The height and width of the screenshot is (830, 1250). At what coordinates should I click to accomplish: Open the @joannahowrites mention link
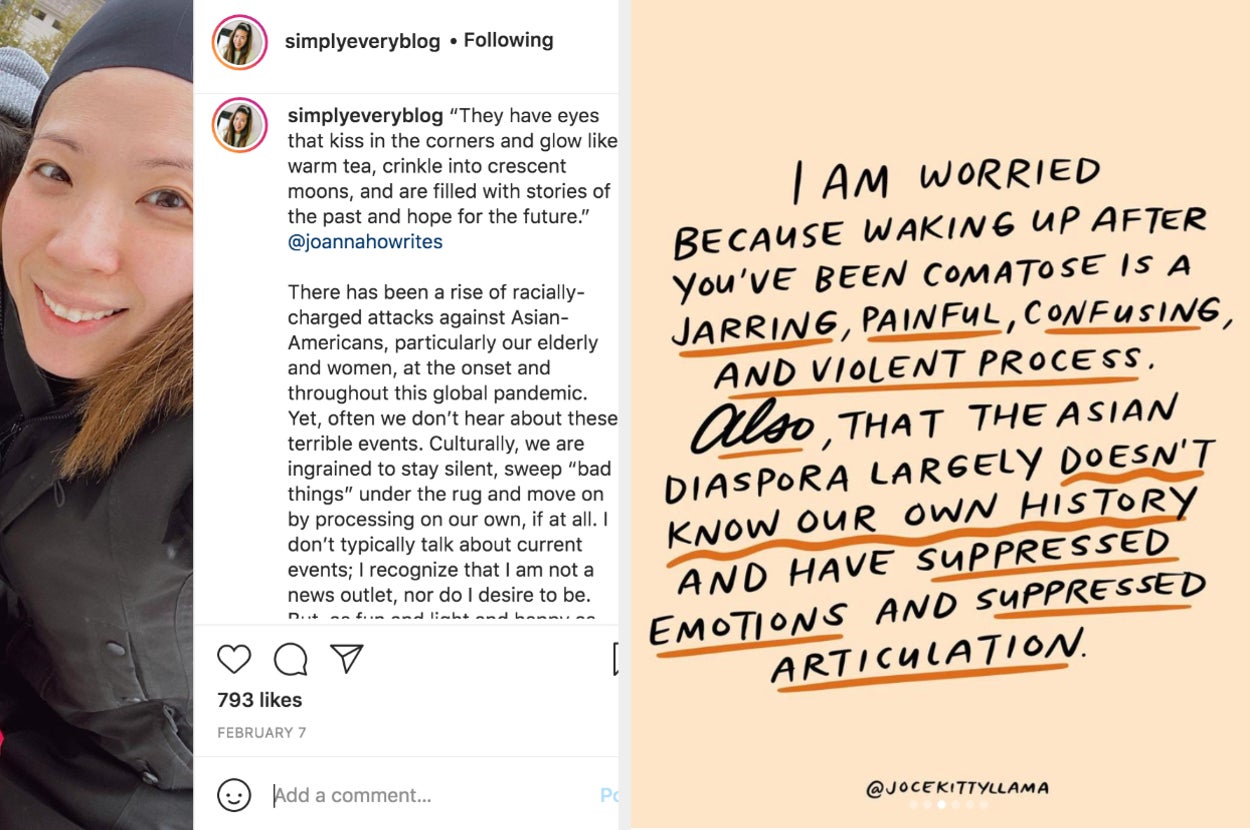[365, 242]
